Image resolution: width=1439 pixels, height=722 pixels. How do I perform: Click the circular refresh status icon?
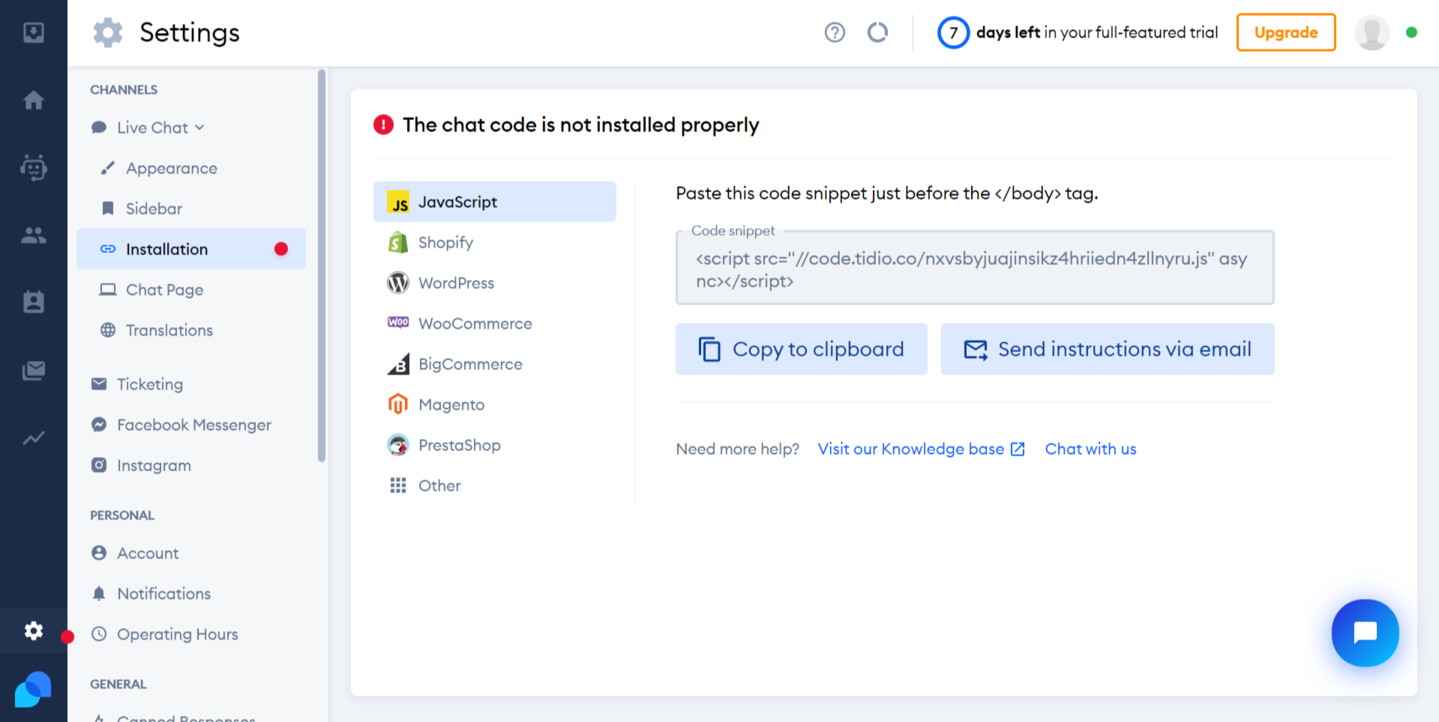(x=878, y=32)
